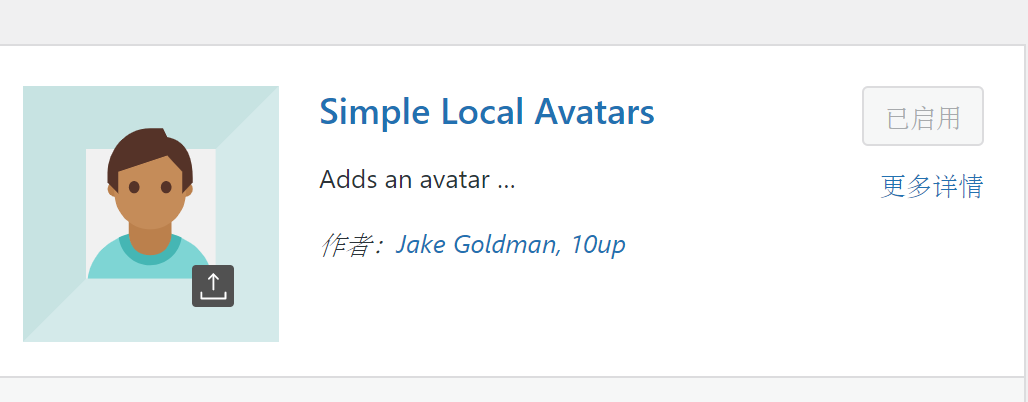Click the word Simple in the plugin heading

coord(374,112)
